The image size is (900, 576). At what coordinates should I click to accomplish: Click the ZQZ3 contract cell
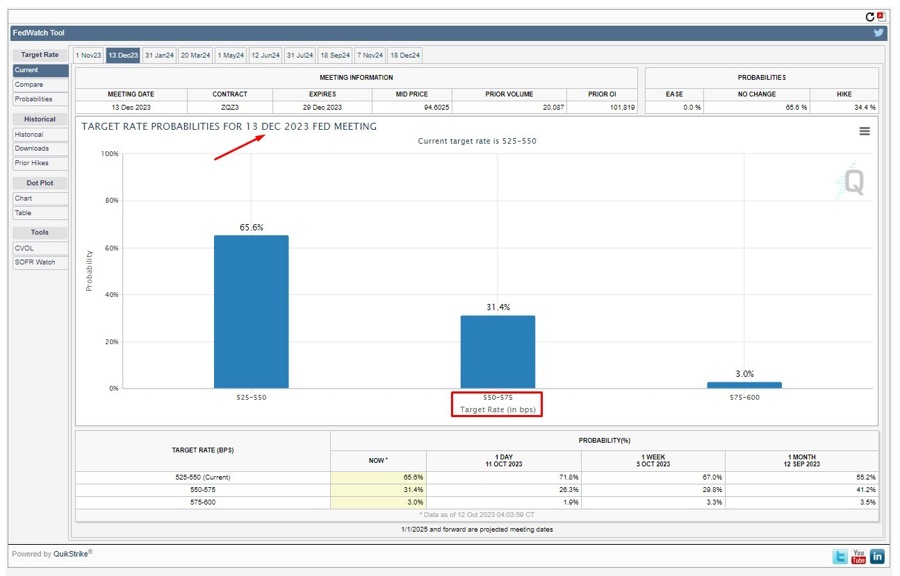230,107
